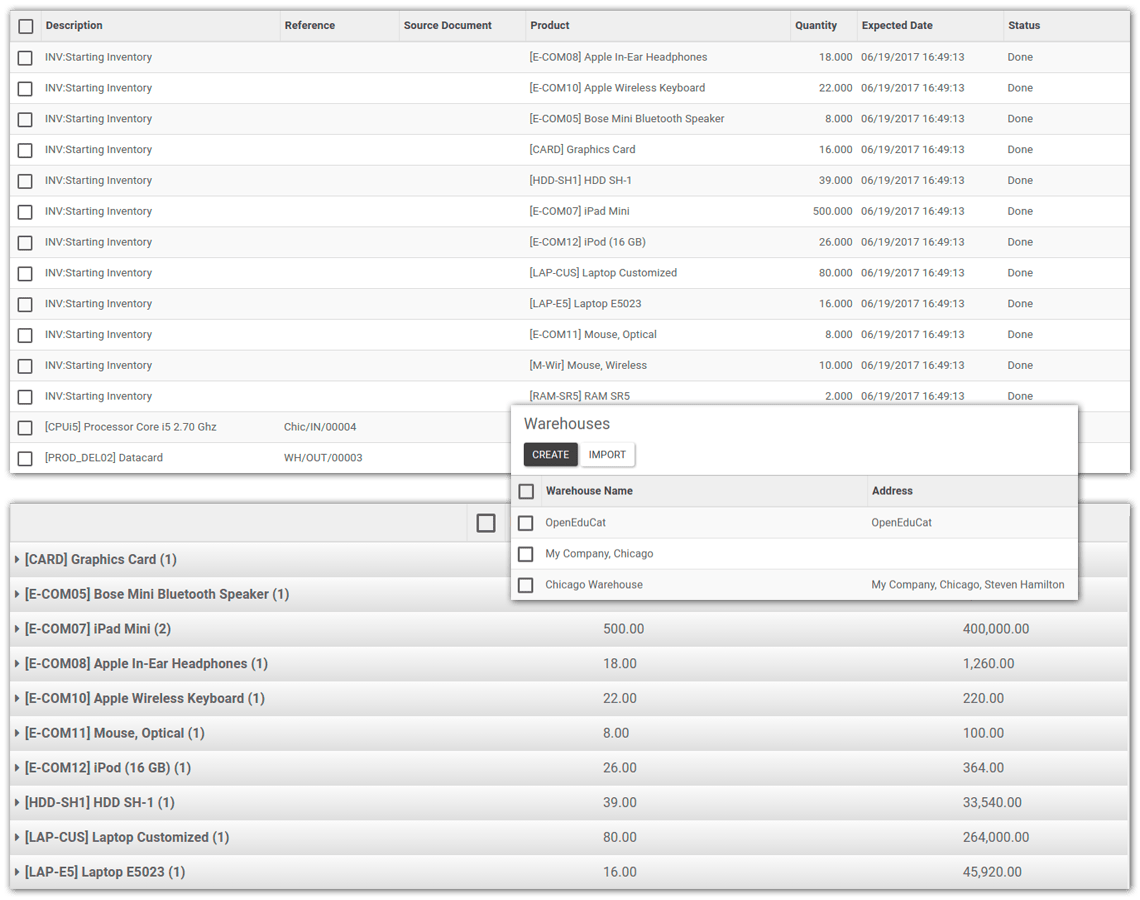1140x900 pixels.
Task: Click the CREATE button in Warehouses dialog
Action: 550,454
